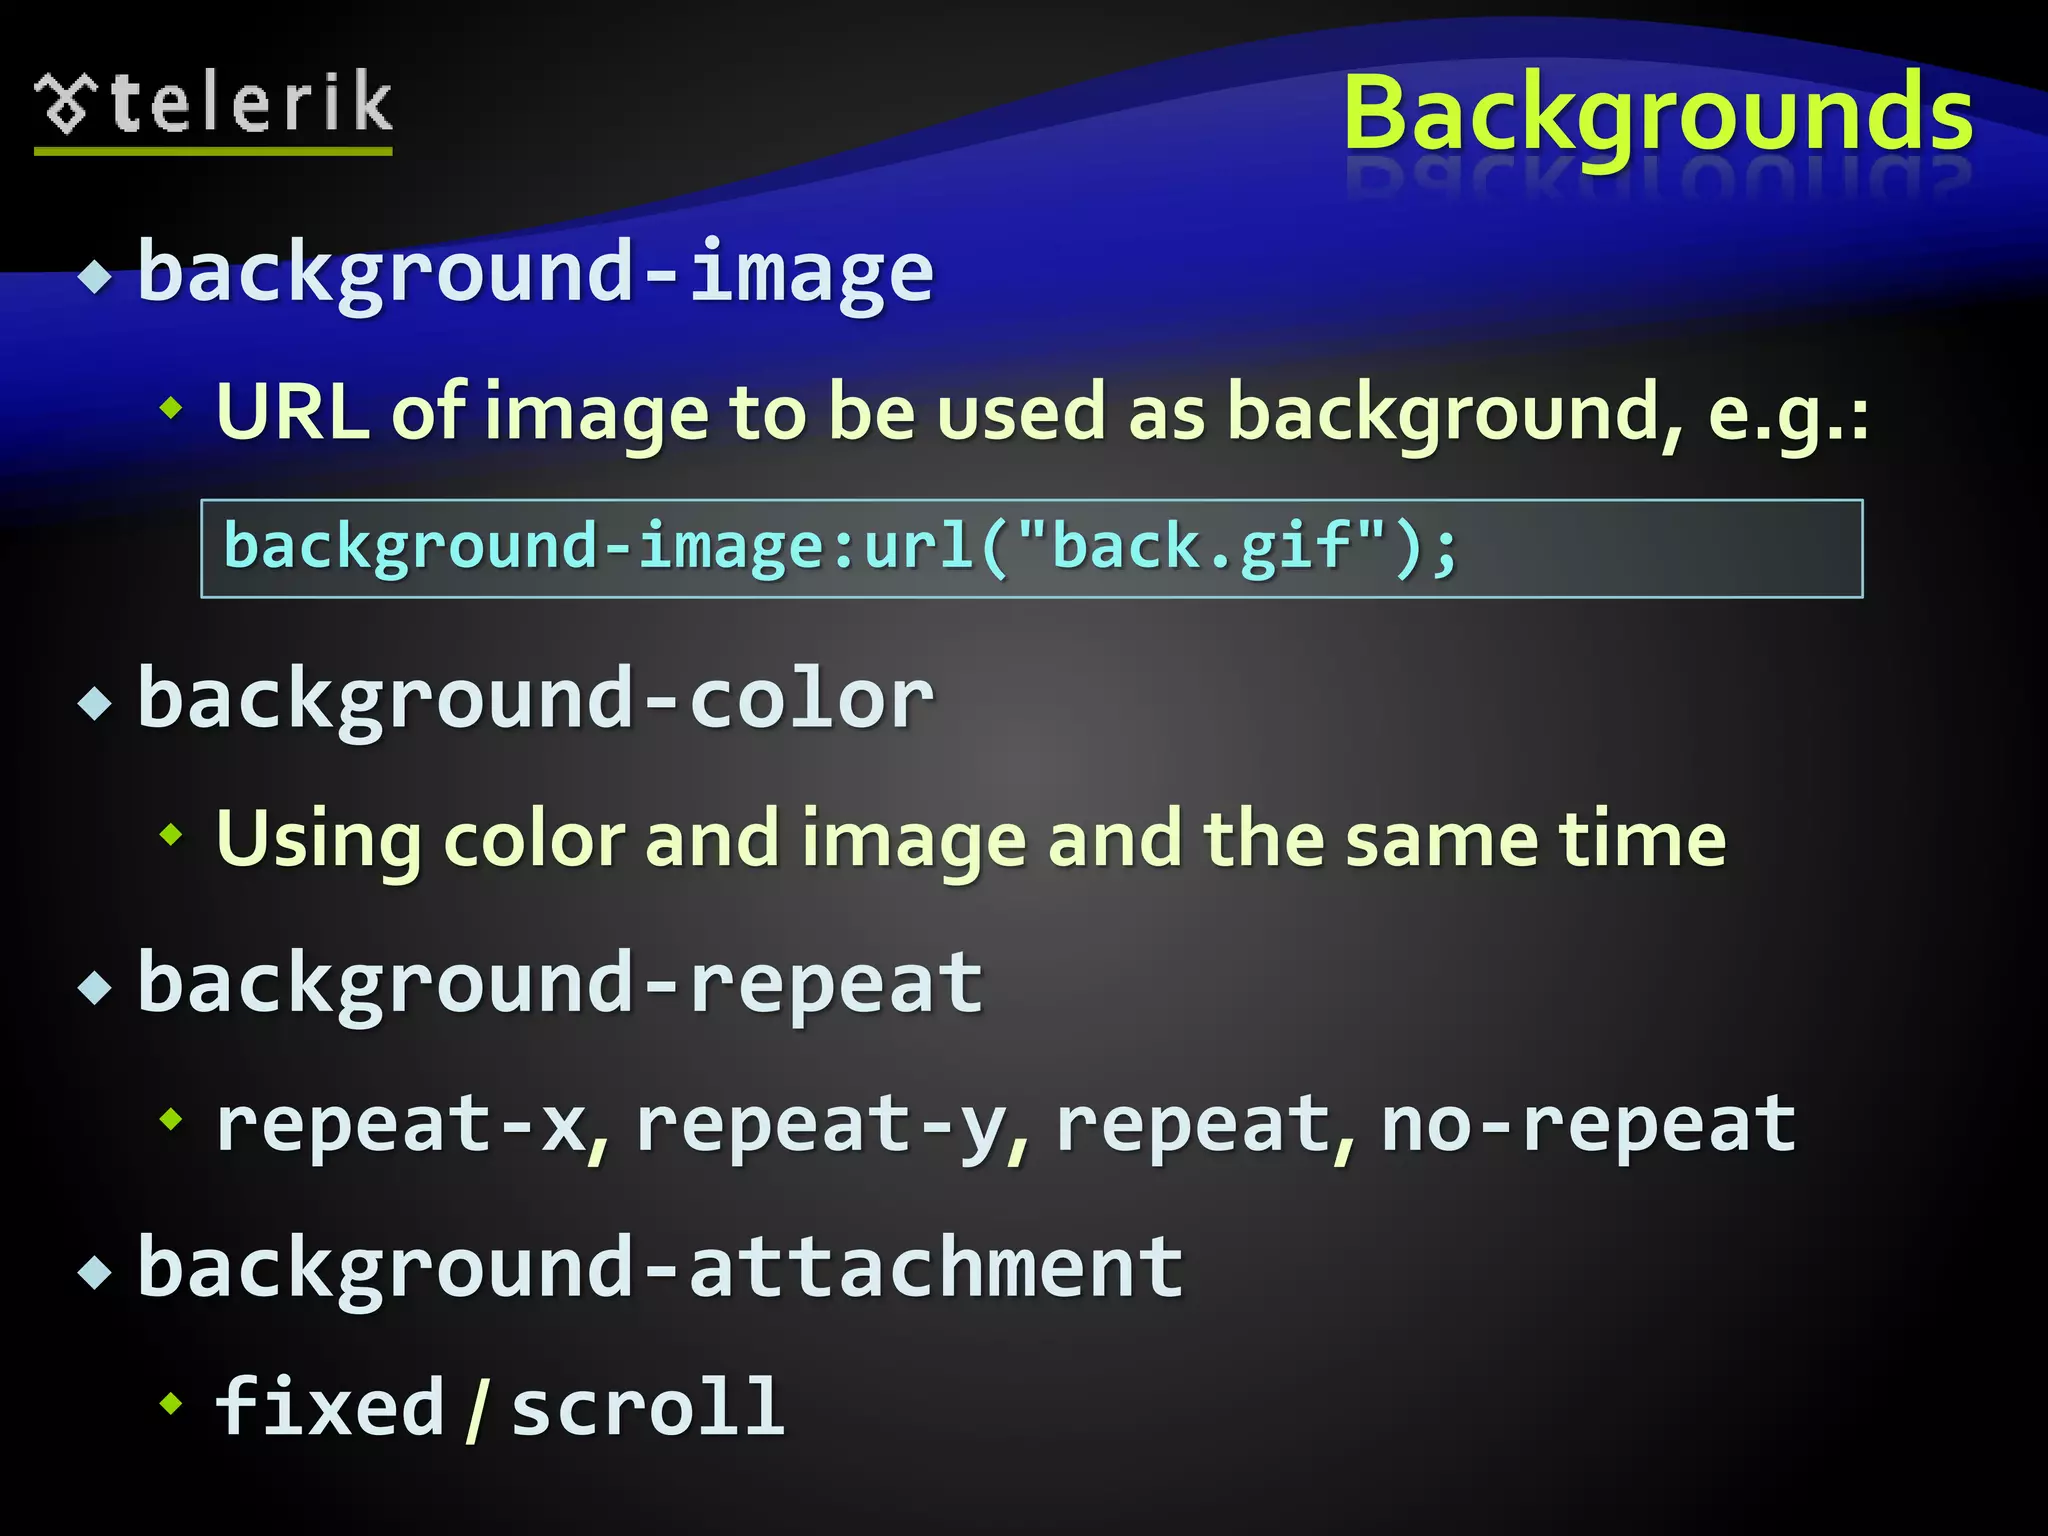
Task: Click the green bullet before URL of image
Action: point(172,407)
